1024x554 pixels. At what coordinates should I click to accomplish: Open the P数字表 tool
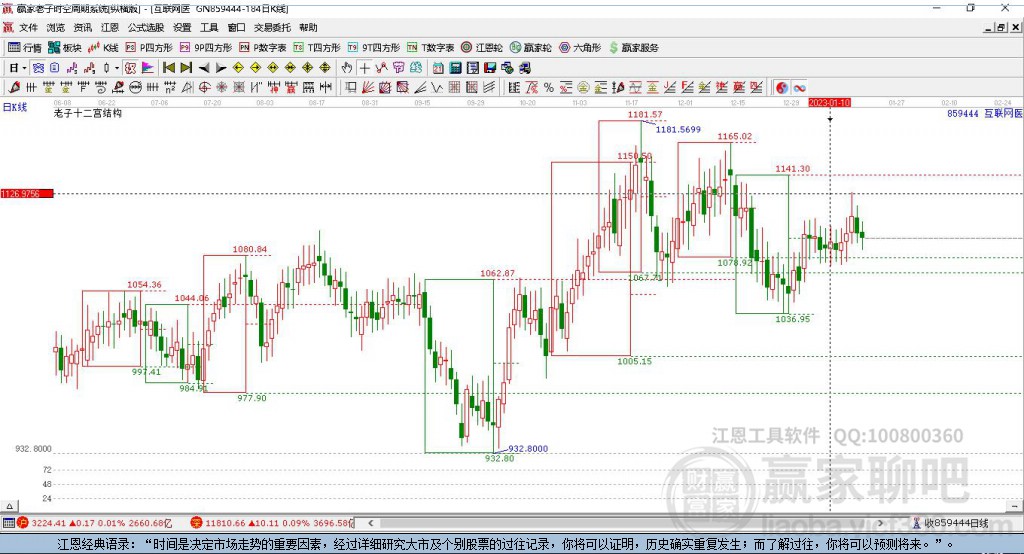pyautogui.click(x=263, y=48)
